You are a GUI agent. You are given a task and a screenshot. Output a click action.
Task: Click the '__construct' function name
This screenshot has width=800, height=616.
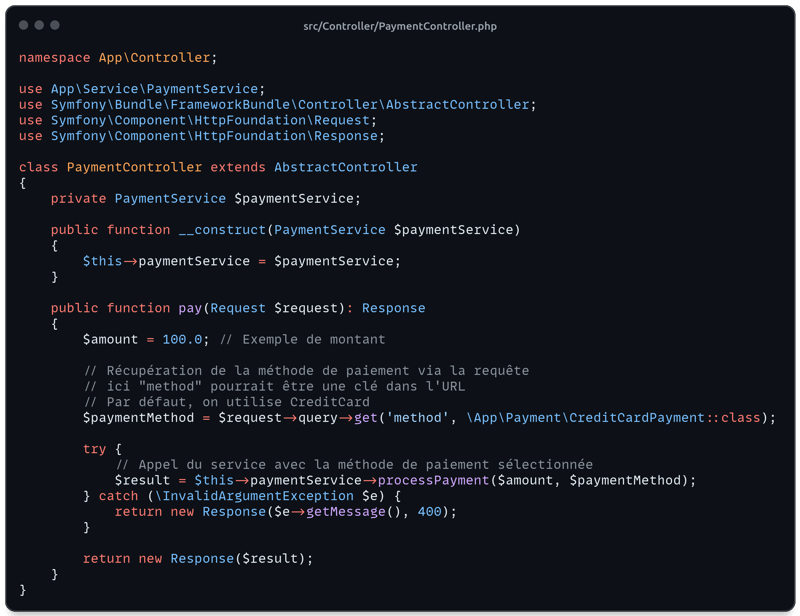click(222, 230)
